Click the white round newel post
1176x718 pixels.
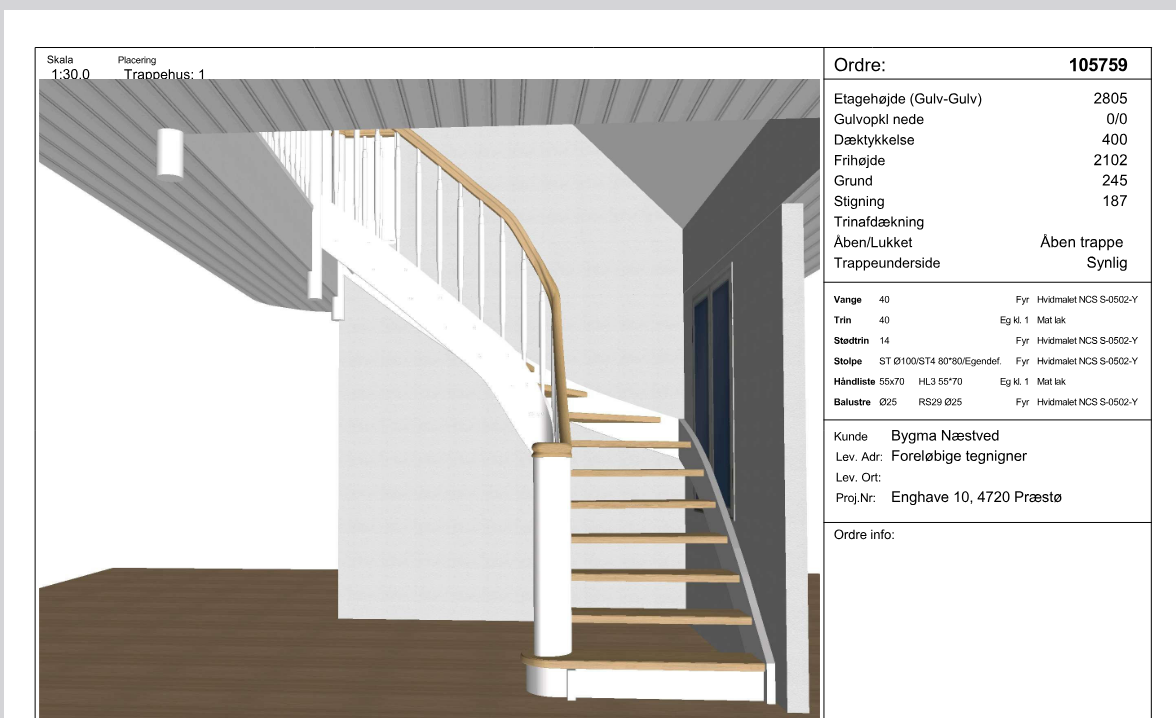tap(550, 560)
